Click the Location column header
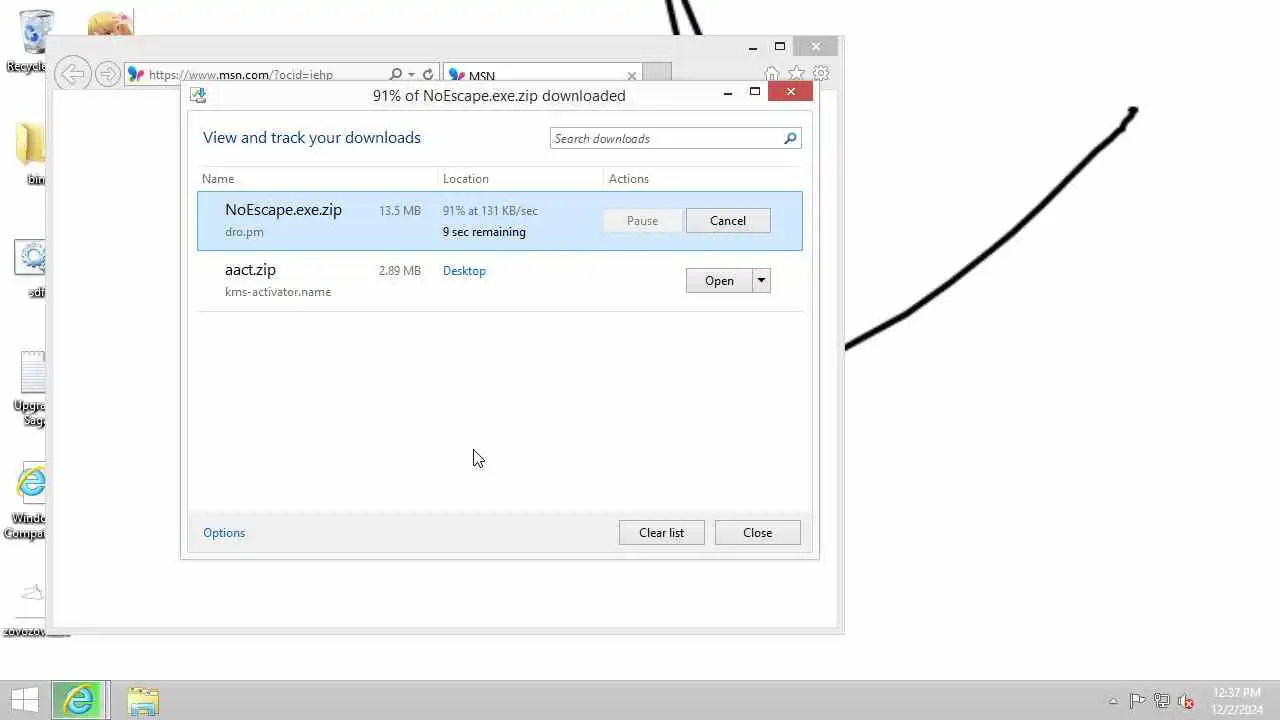Image resolution: width=1280 pixels, height=720 pixels. tap(466, 179)
